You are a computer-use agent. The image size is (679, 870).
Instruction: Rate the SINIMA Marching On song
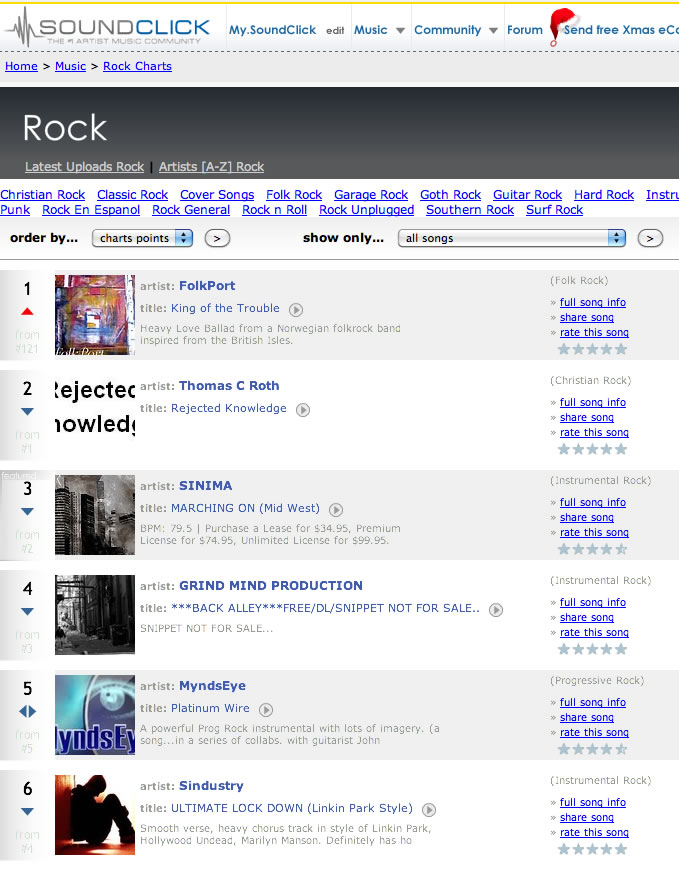tap(594, 532)
